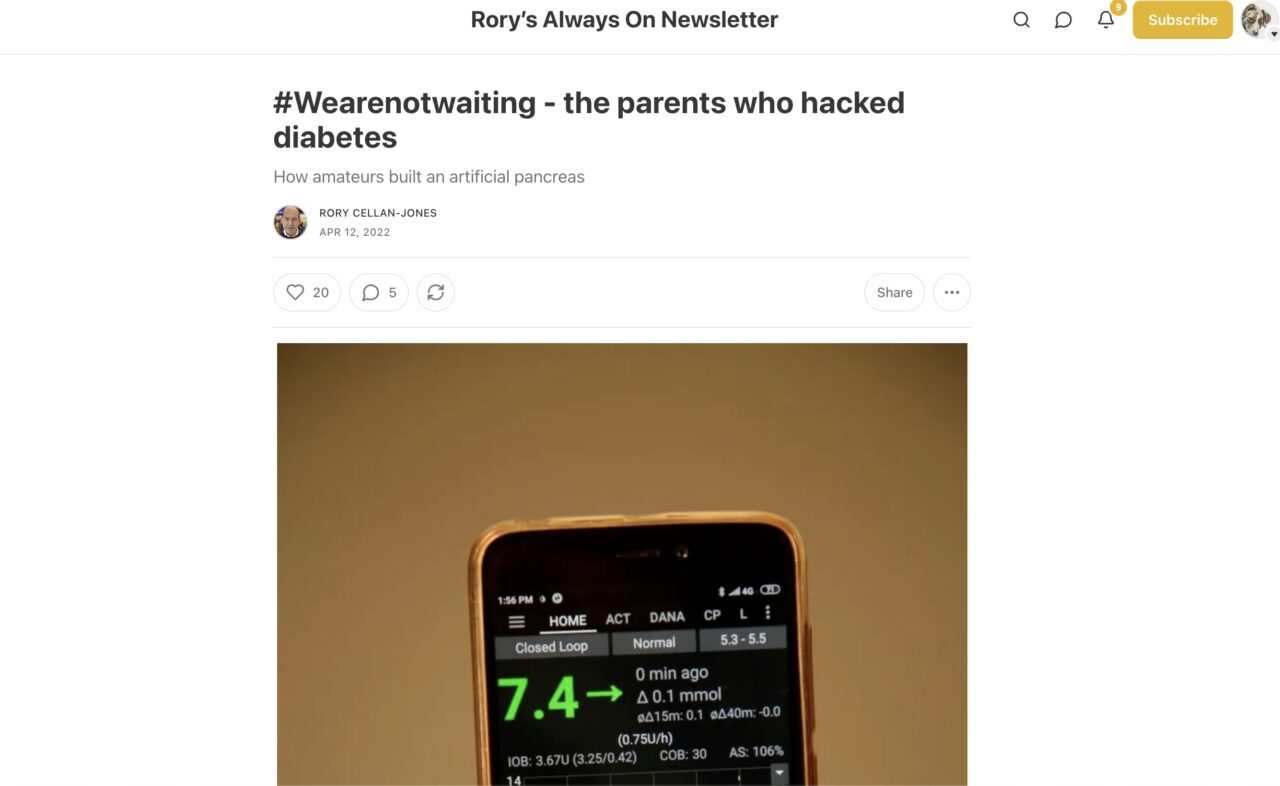This screenshot has height=786, width=1280.
Task: Open the three-dots more options menu
Action: click(952, 292)
